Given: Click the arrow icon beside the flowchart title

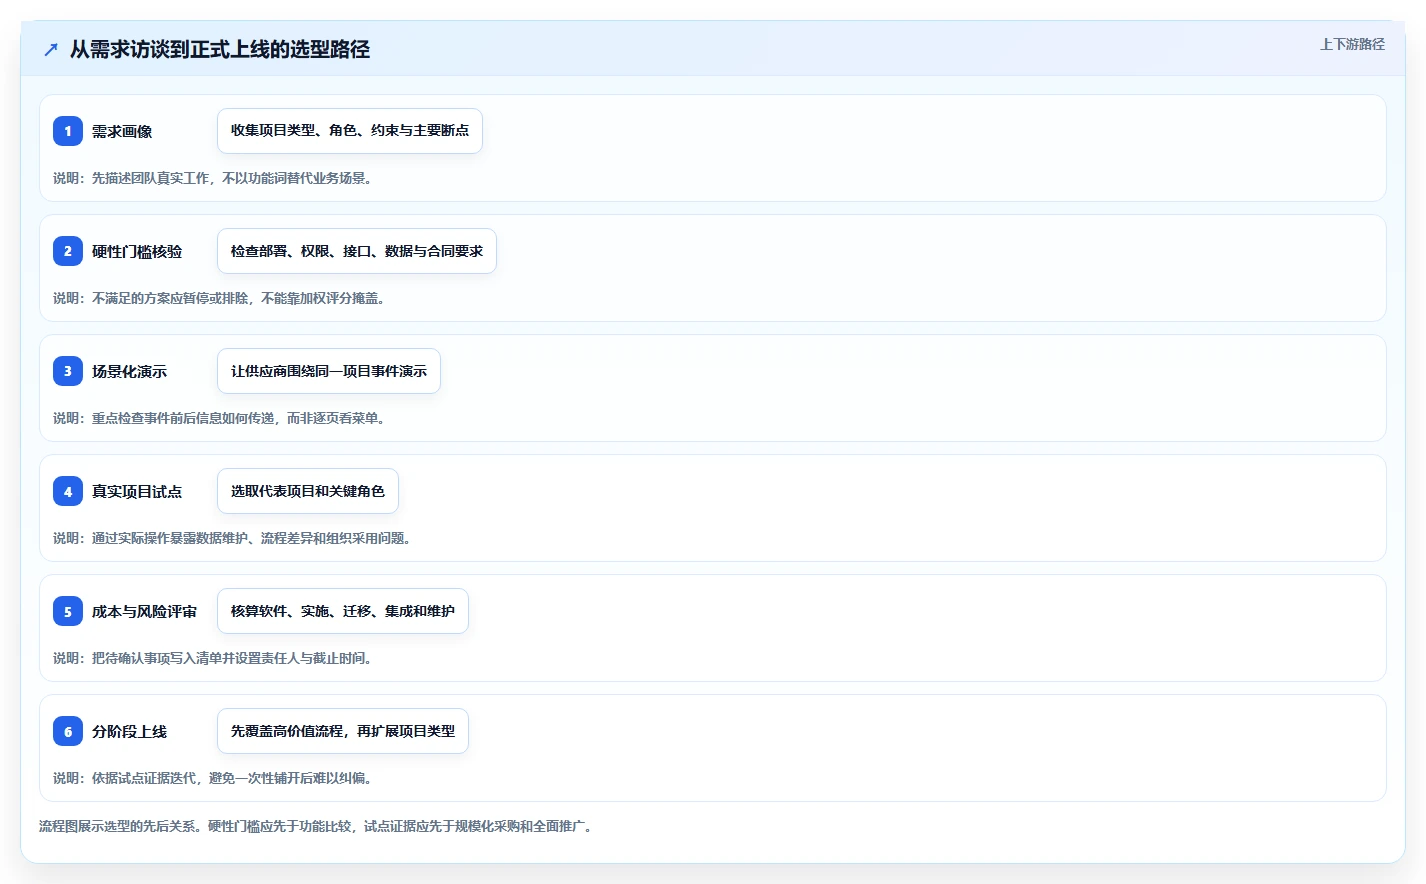Looking at the screenshot, I should 51,49.
